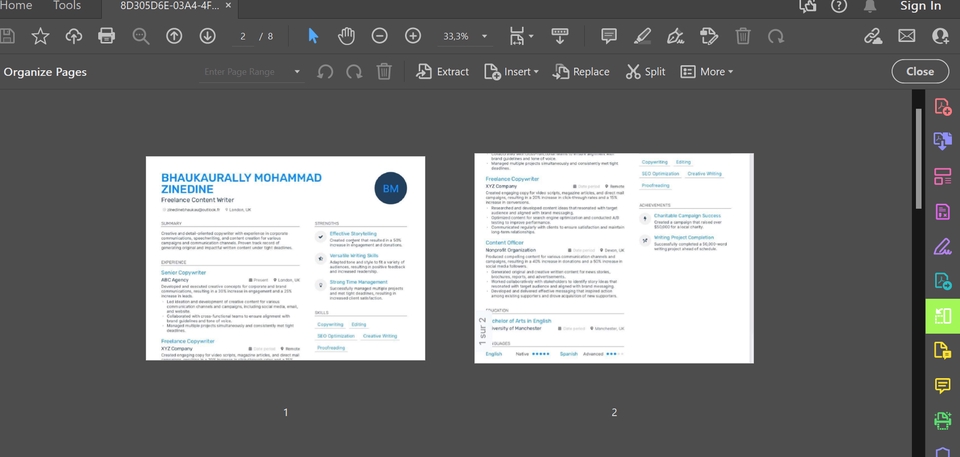Select highlighted Organize Pages sidebar icon
960x457 pixels.
942,316
